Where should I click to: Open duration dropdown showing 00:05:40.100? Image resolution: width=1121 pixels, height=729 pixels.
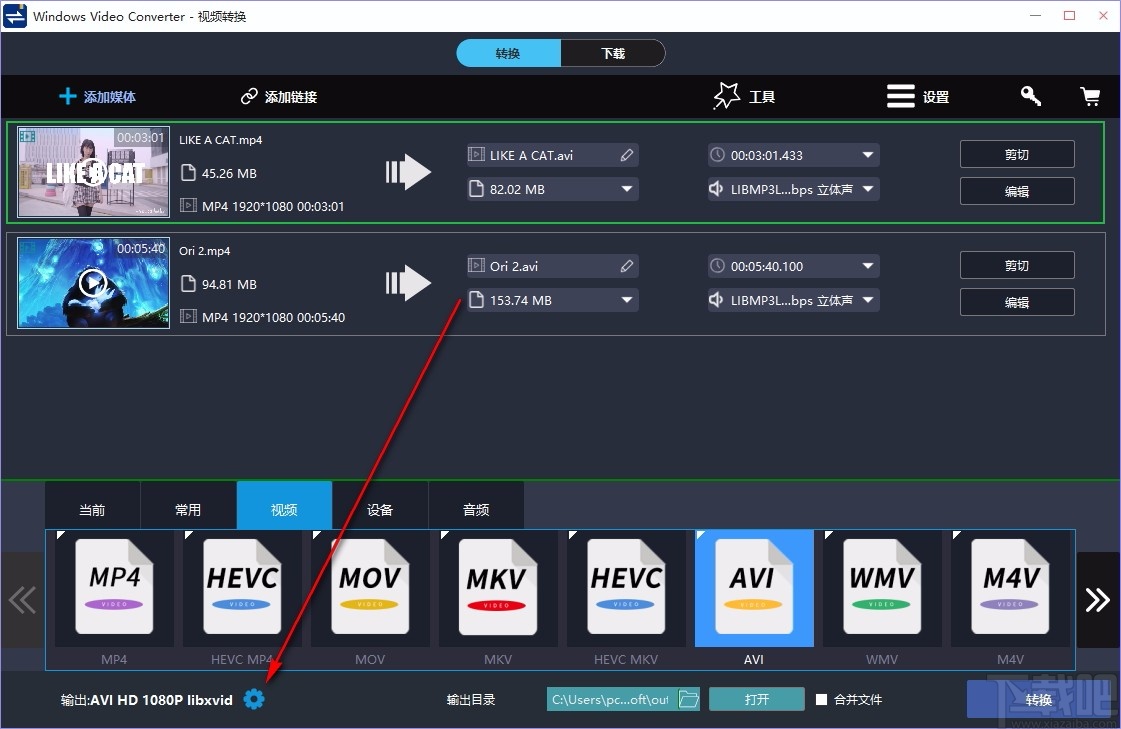(x=866, y=265)
